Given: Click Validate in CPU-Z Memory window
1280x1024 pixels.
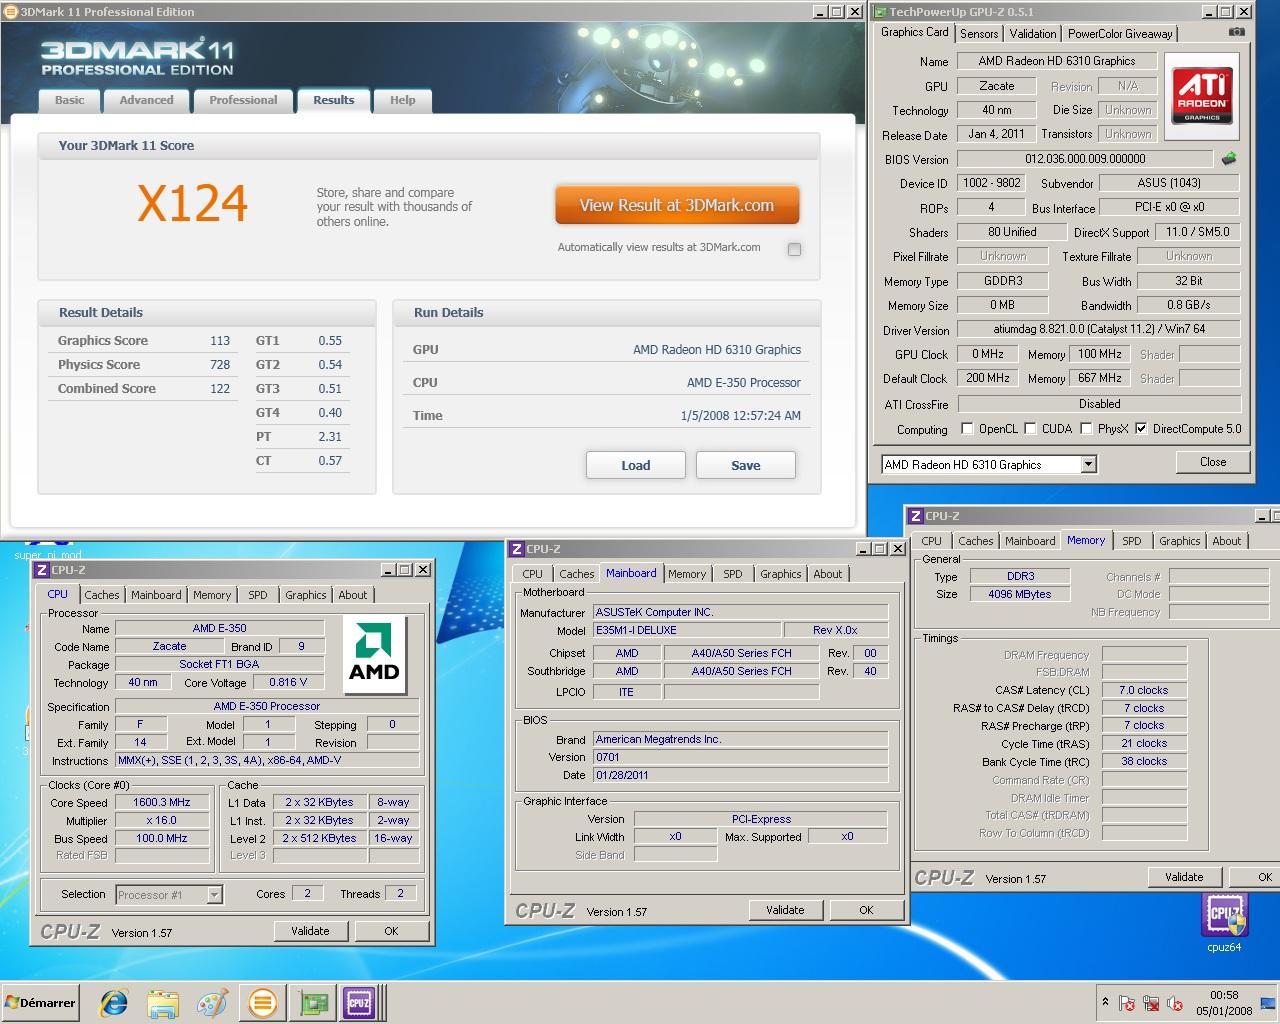Looking at the screenshot, I should tap(1184, 877).
